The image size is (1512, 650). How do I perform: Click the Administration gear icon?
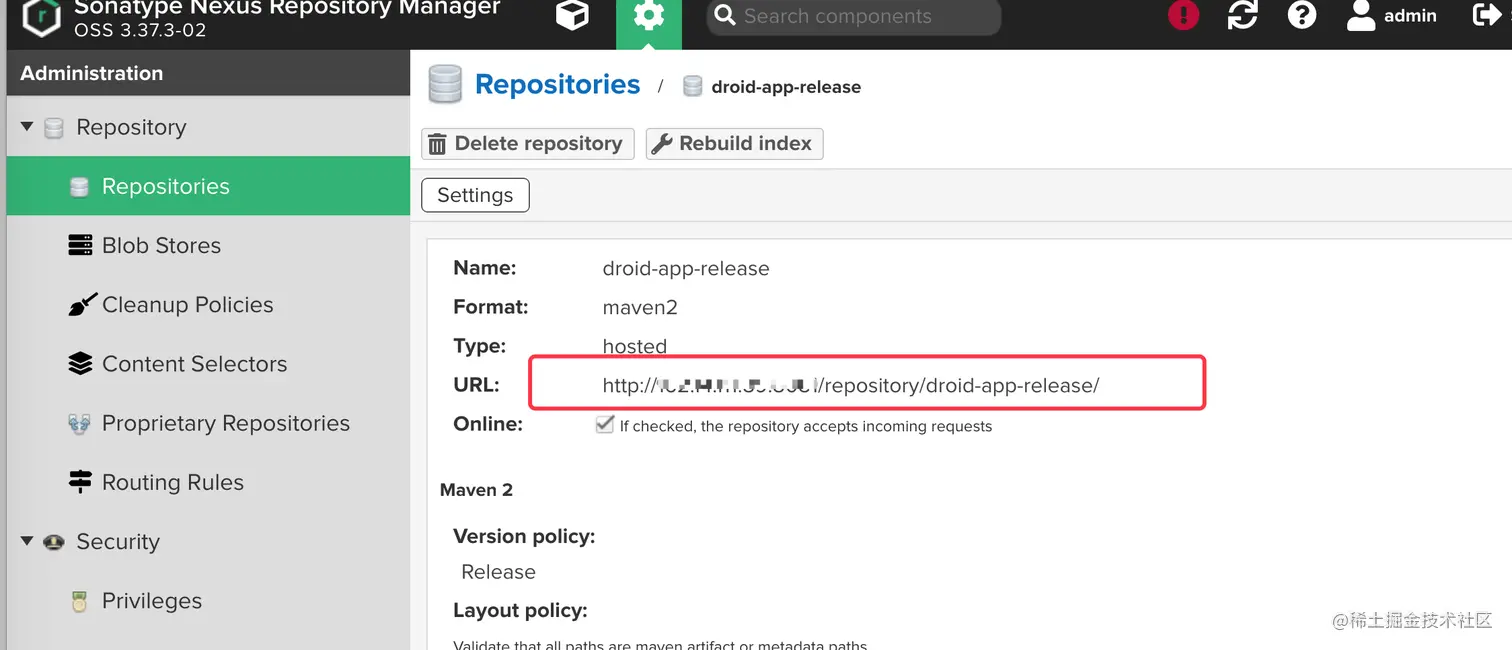(648, 16)
